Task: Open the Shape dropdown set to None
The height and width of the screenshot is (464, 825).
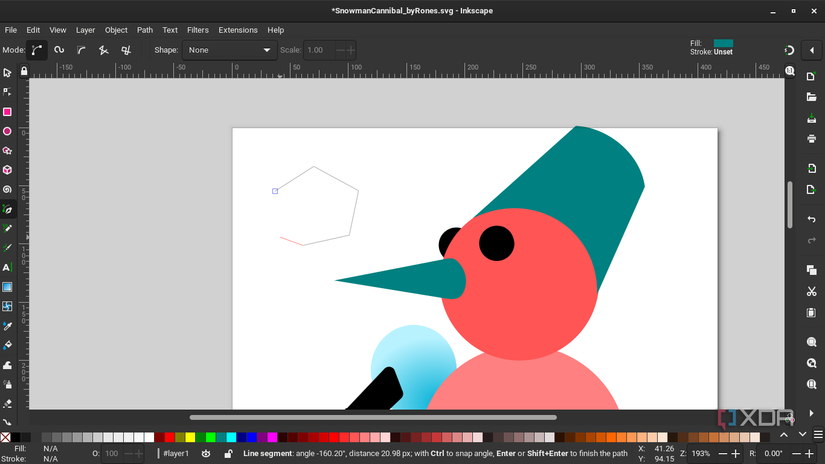Action: (229, 50)
